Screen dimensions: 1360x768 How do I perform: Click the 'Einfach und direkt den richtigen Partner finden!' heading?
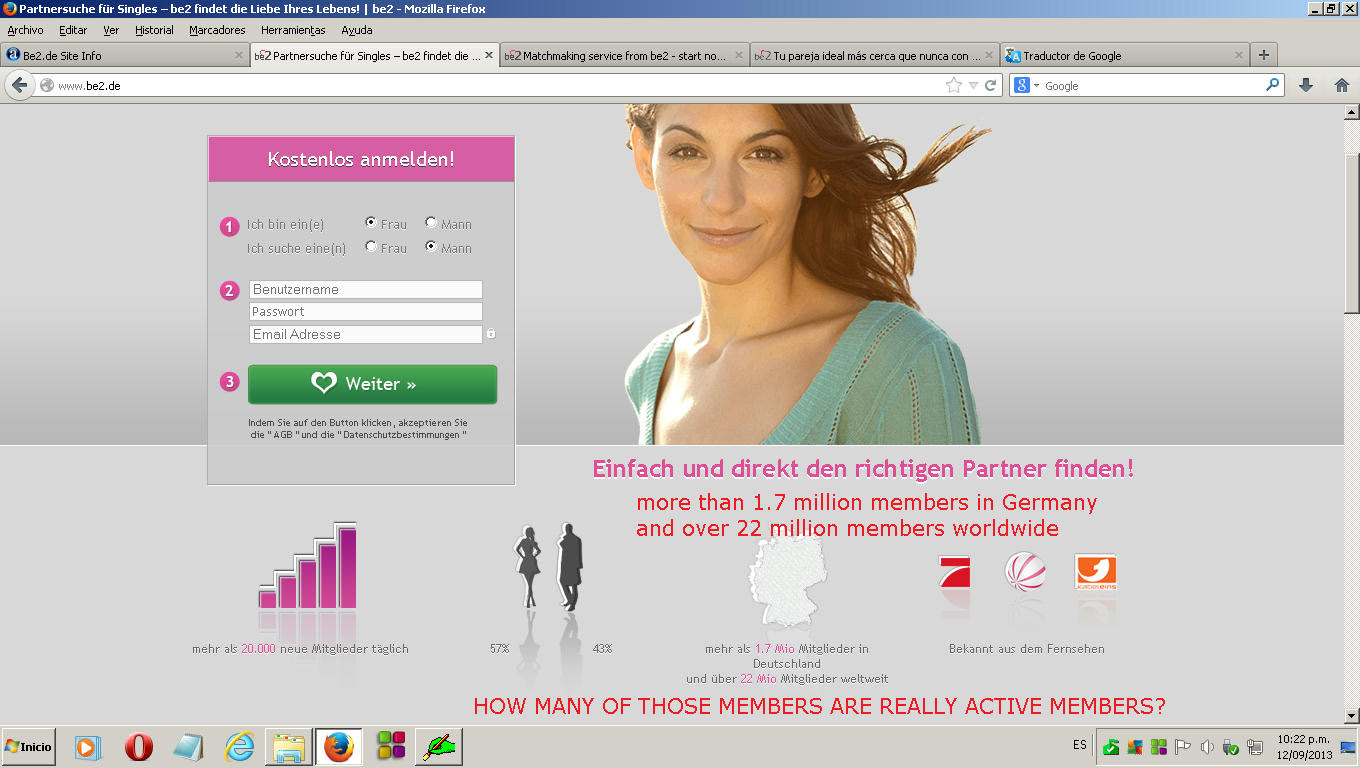tap(864, 469)
